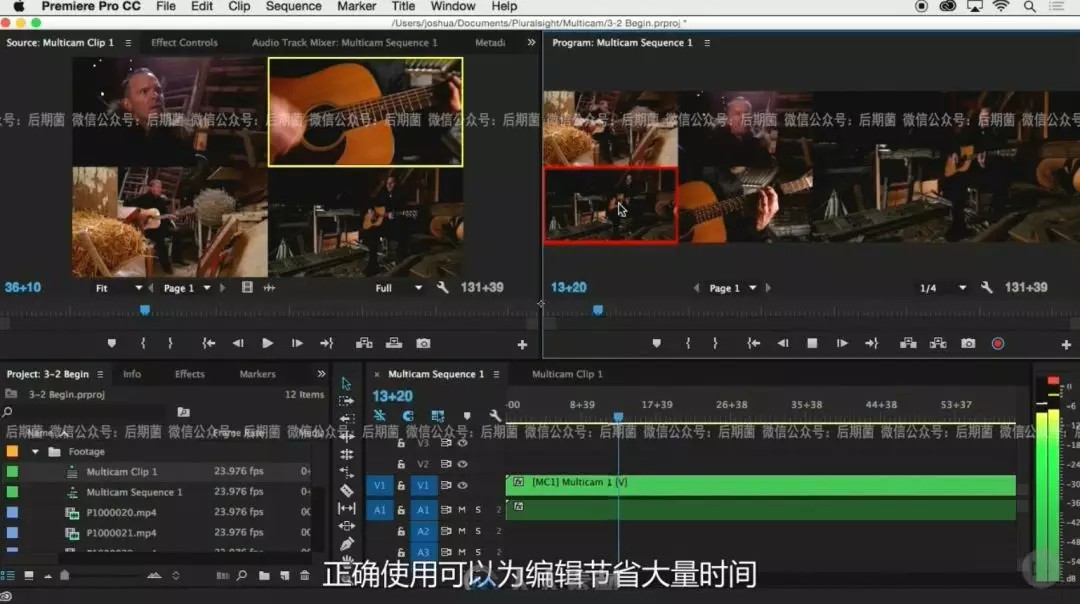Viewport: 1080px width, 604px height.
Task: Toggle the lock on track V1
Action: [x=401, y=486]
